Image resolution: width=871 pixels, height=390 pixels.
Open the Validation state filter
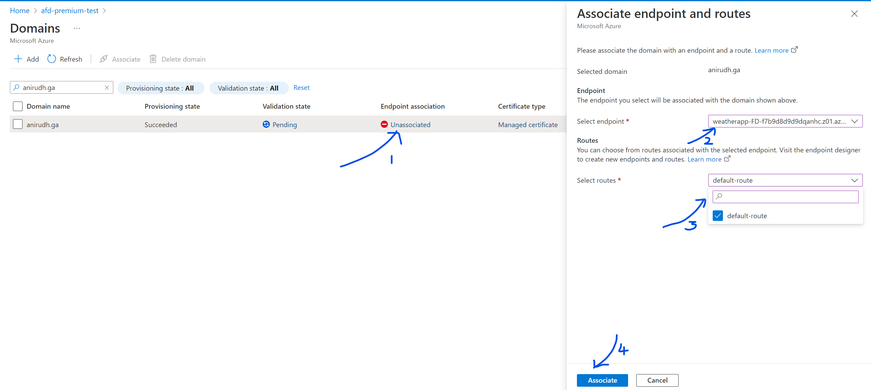click(x=249, y=88)
